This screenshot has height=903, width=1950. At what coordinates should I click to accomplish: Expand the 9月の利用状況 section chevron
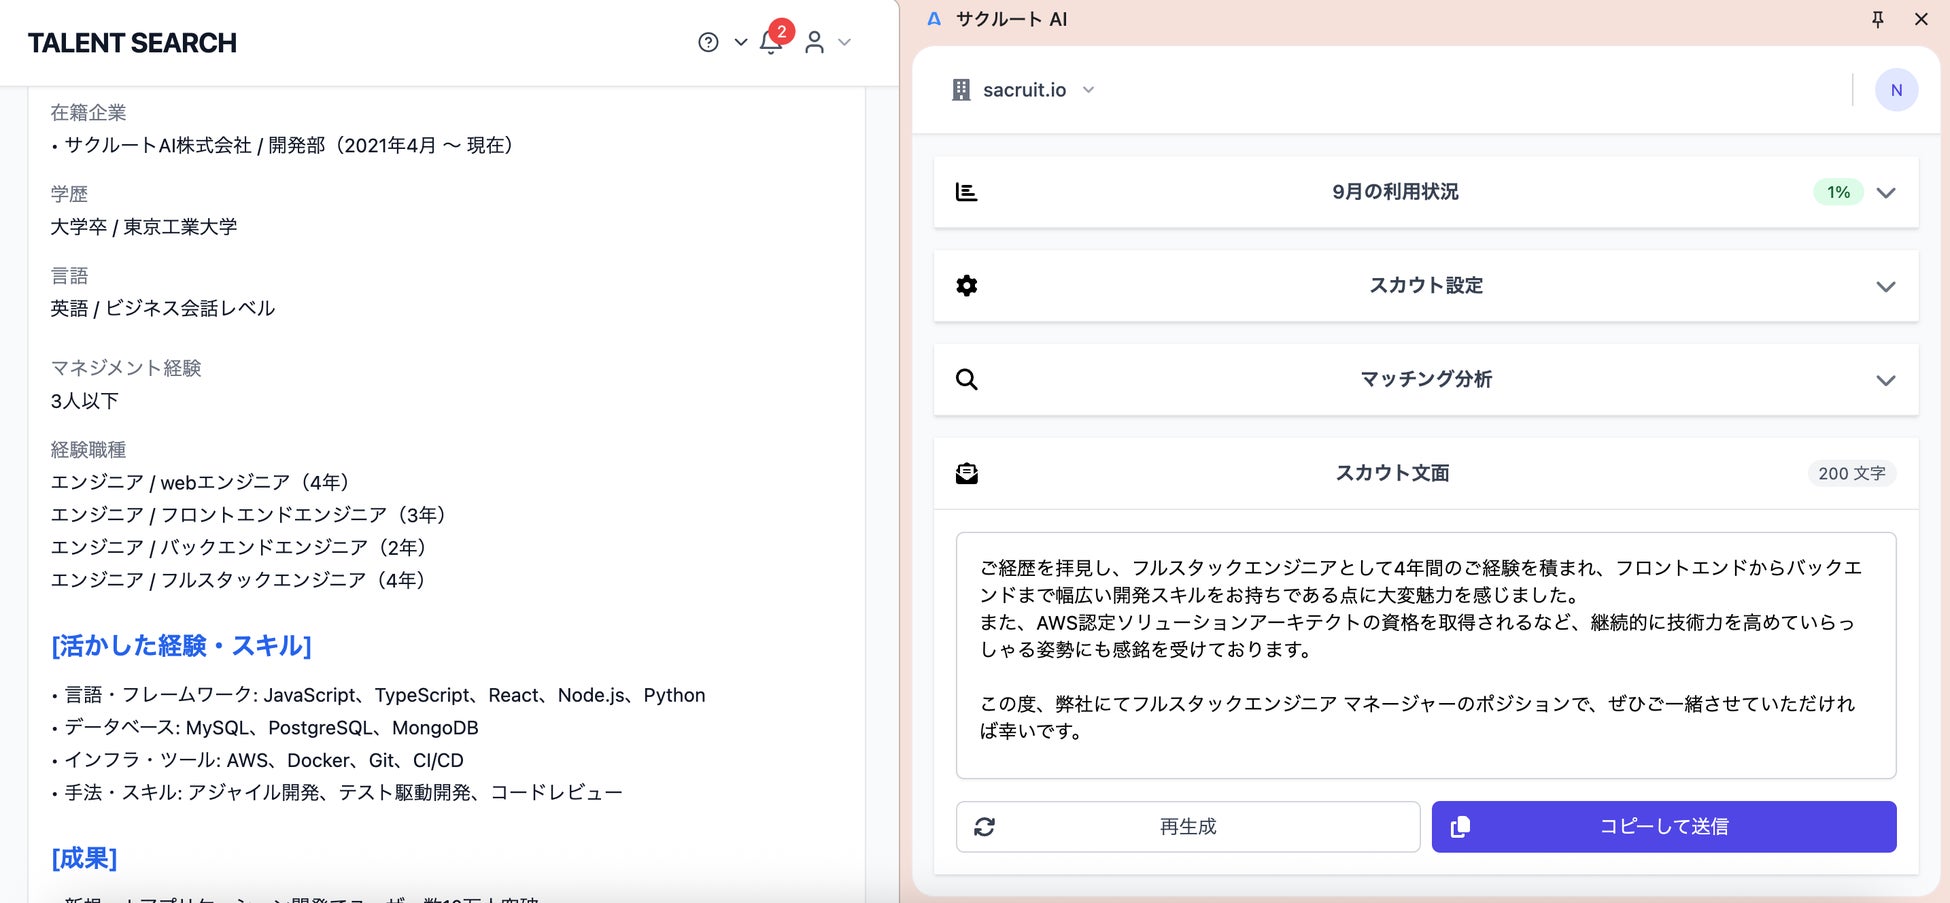[x=1886, y=193]
